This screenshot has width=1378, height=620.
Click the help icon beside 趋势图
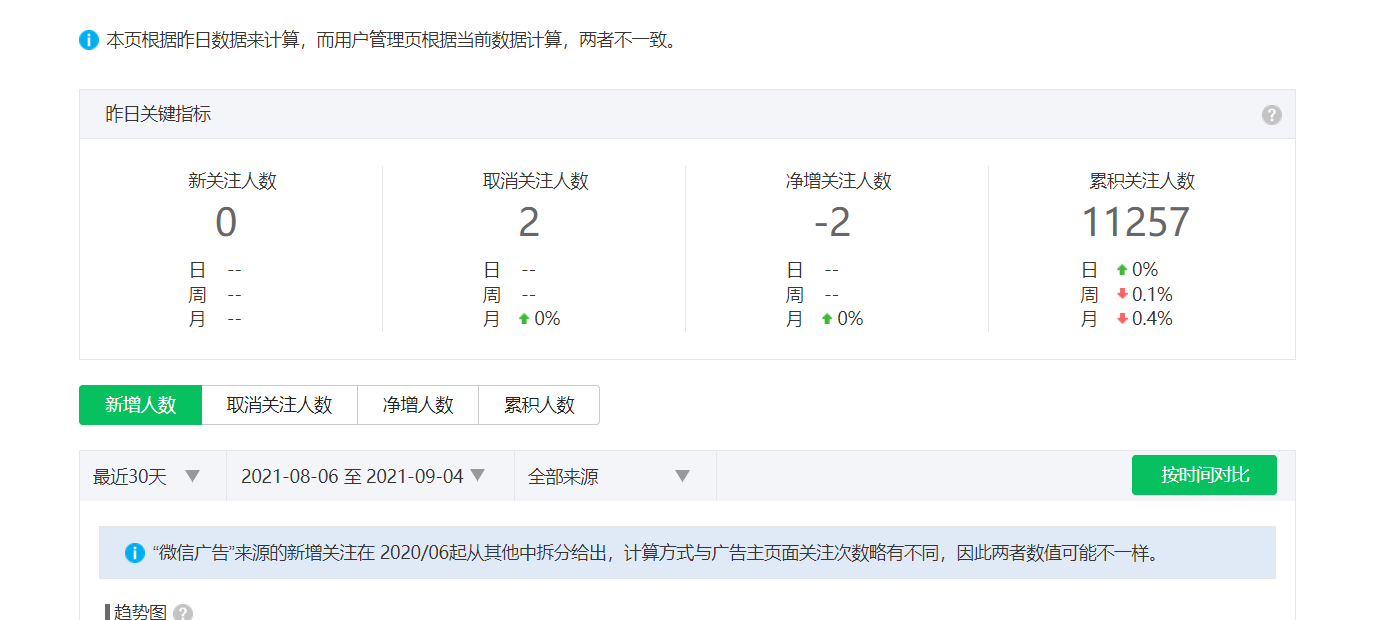point(183,612)
